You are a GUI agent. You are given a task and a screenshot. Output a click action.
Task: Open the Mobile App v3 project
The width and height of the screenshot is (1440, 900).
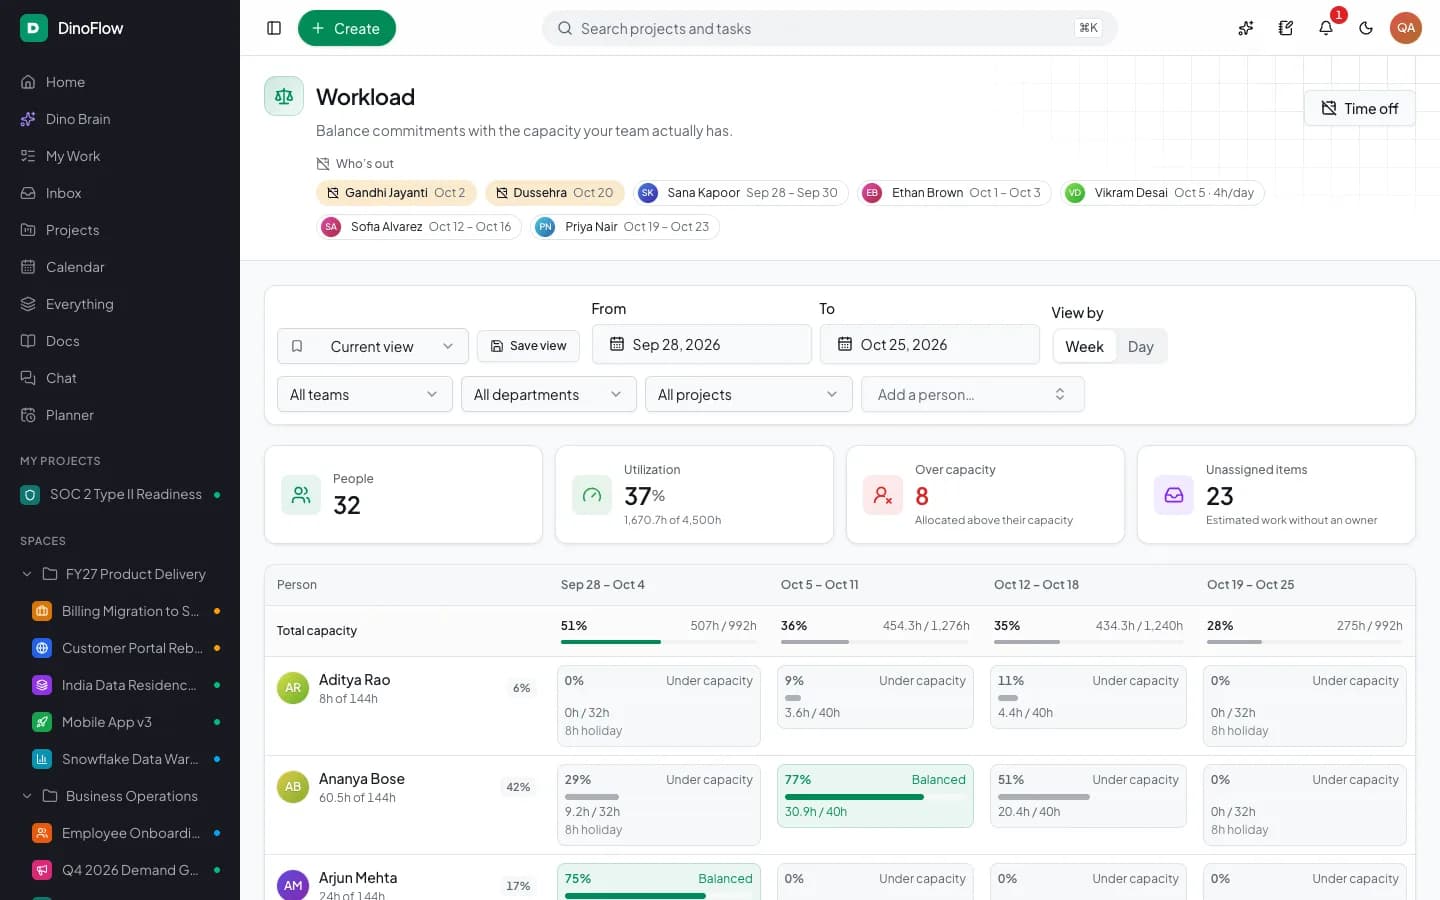[120, 722]
